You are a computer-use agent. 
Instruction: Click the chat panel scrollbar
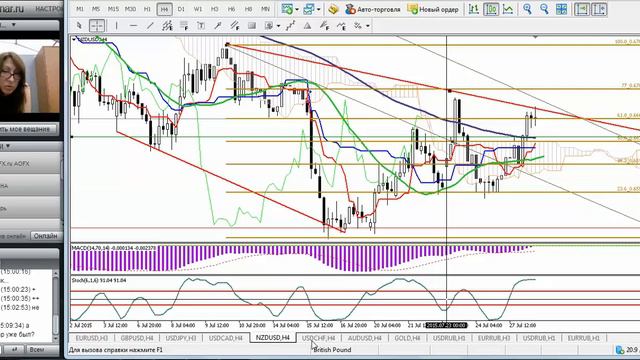click(56, 305)
